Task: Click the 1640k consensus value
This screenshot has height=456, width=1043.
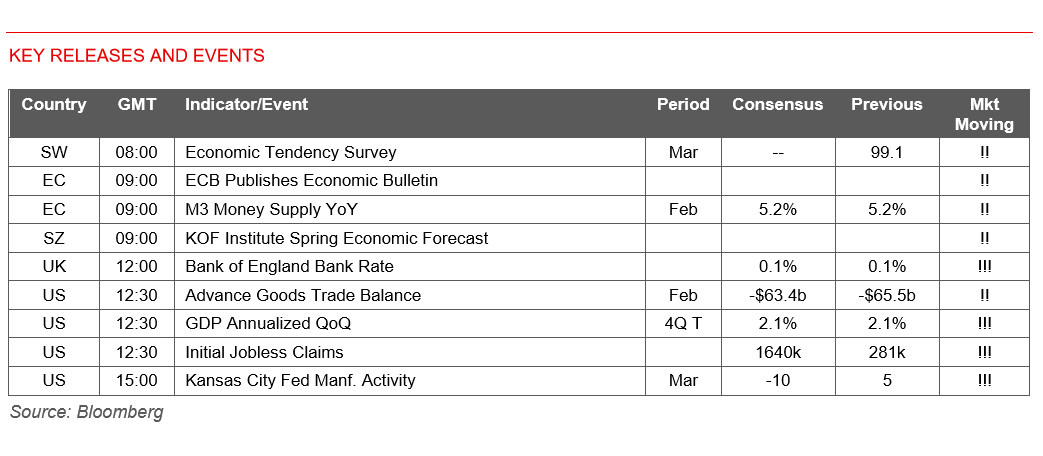Action: (778, 352)
